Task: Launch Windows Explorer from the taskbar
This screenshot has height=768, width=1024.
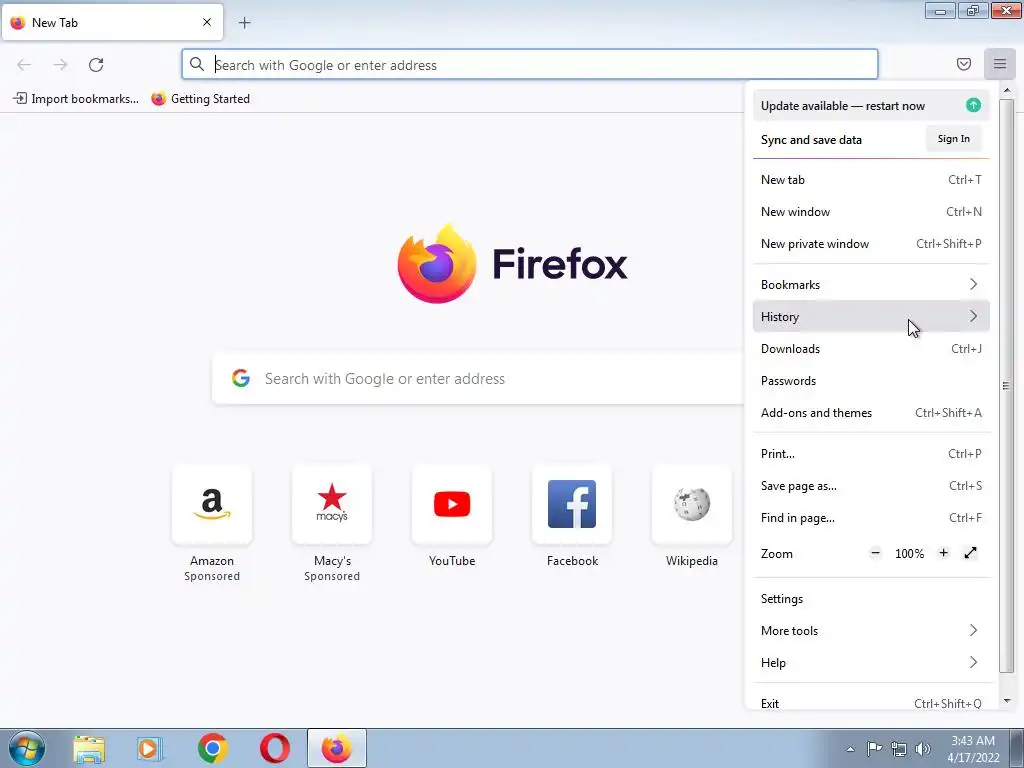Action: pyautogui.click(x=88, y=749)
